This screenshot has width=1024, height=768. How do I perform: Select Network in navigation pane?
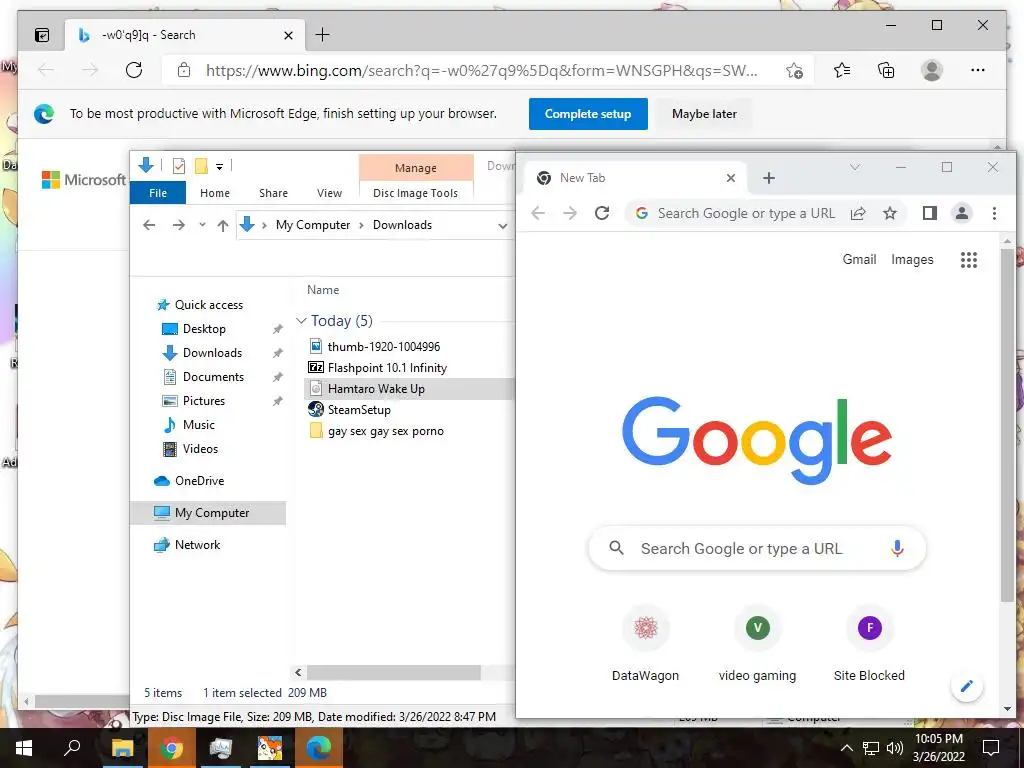[x=197, y=545]
